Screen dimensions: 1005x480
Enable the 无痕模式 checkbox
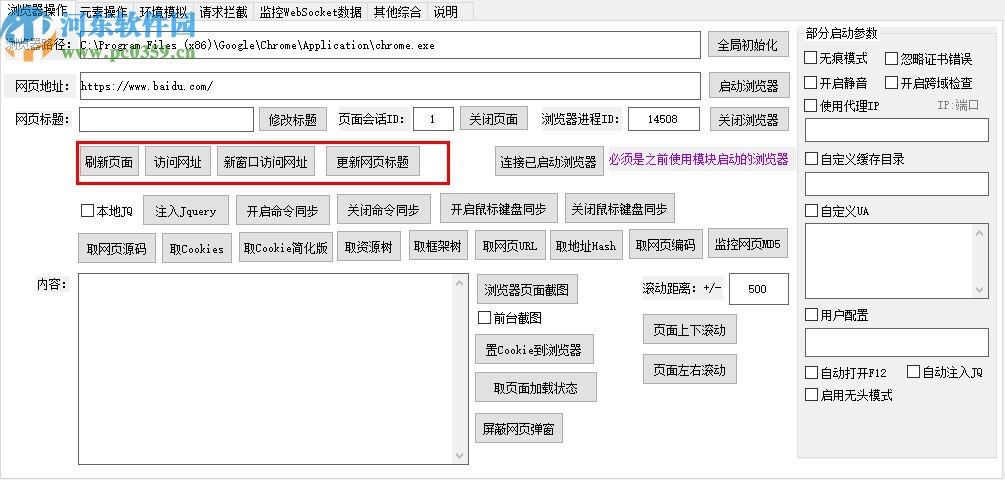(811, 58)
